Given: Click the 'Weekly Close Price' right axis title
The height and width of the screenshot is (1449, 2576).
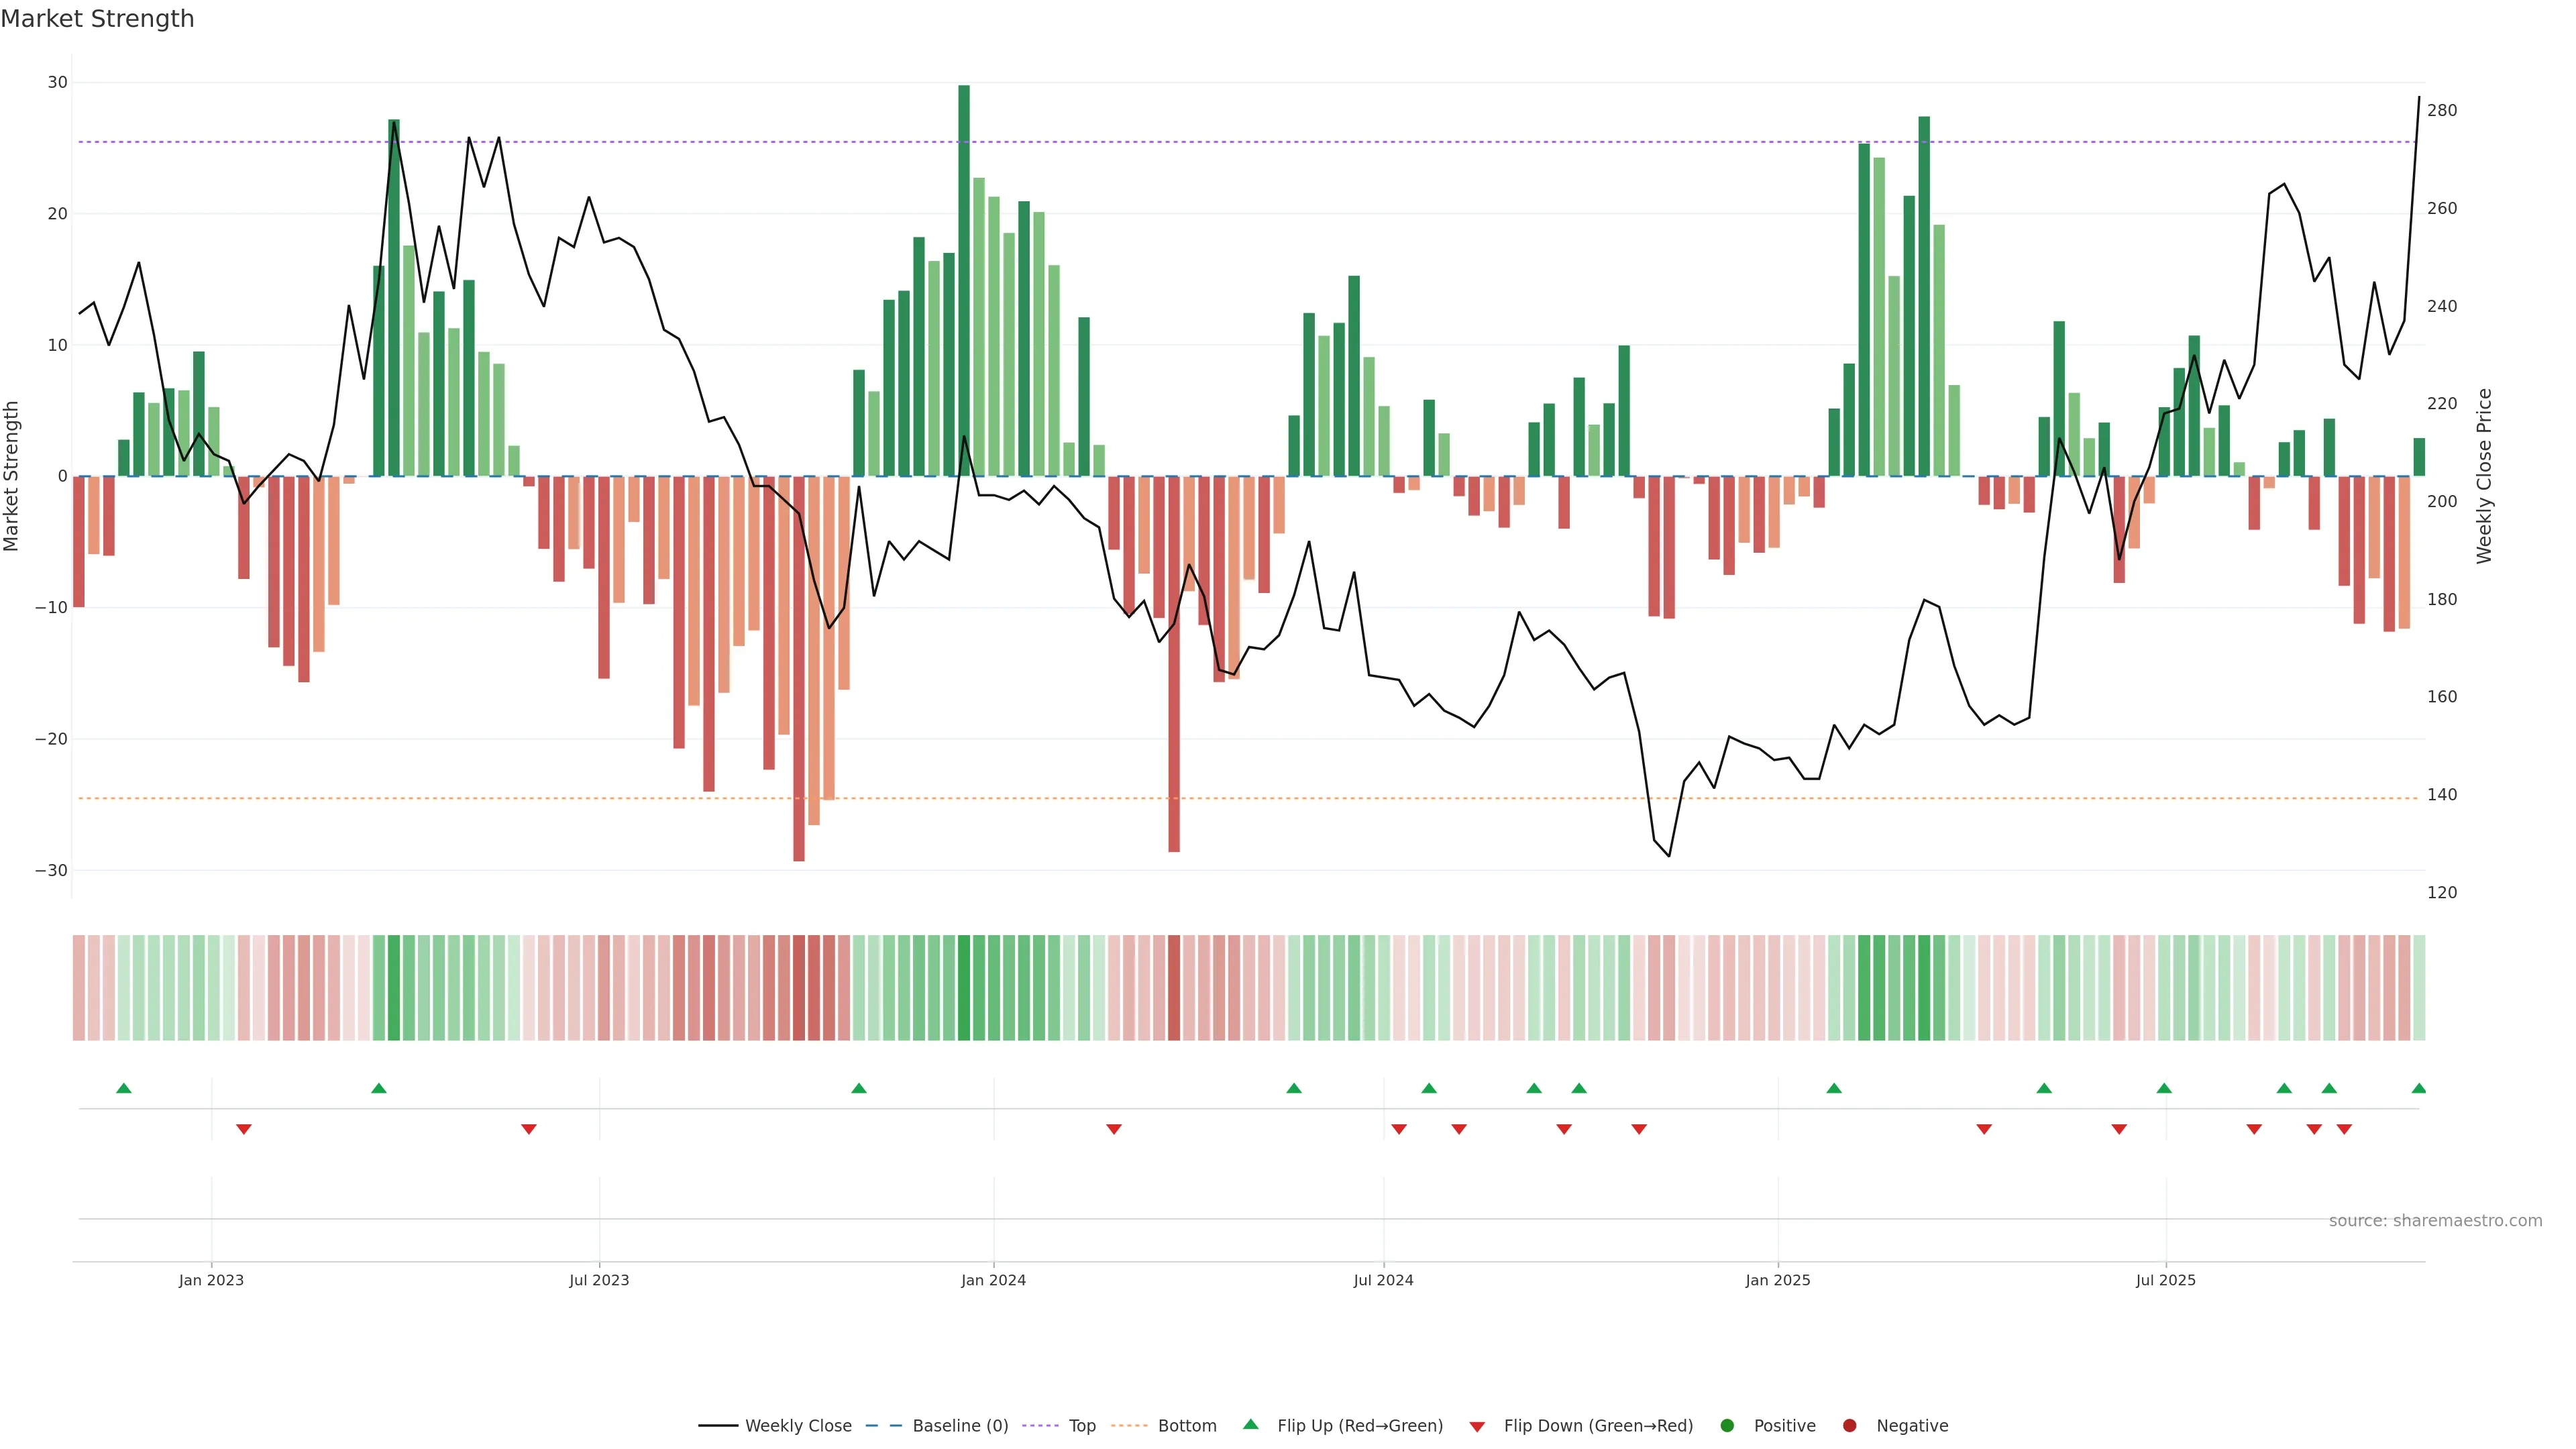Looking at the screenshot, I should click(x=2484, y=476).
